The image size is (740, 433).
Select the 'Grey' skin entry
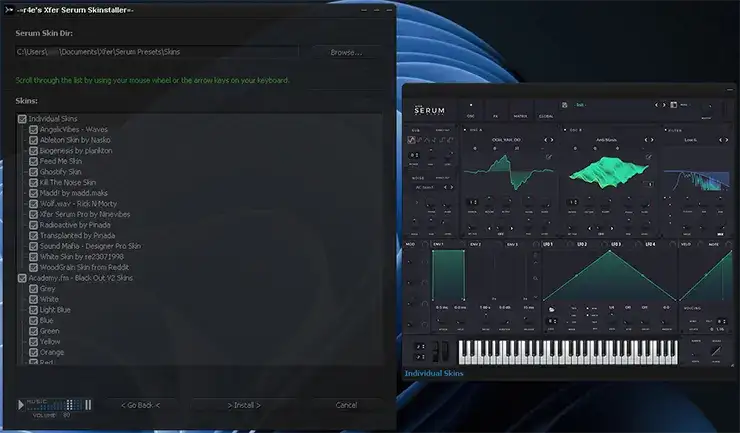tap(48, 289)
